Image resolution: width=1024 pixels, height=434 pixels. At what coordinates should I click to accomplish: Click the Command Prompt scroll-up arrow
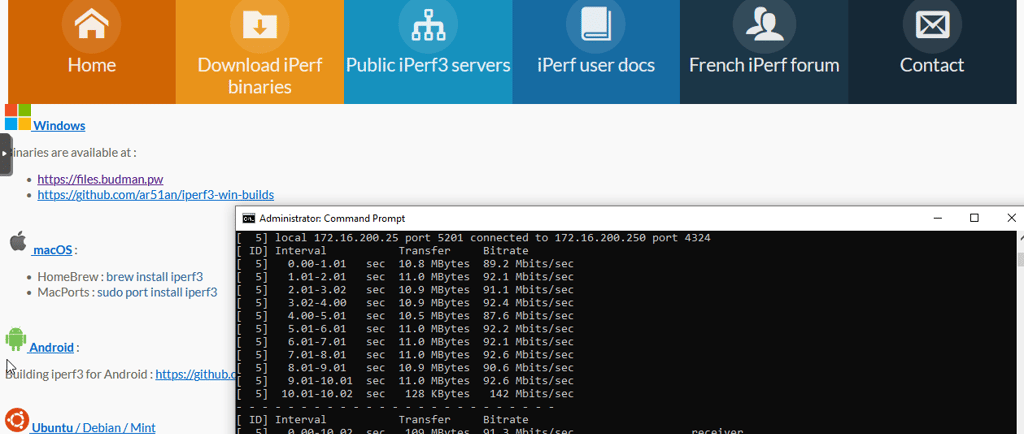pos(1020,236)
